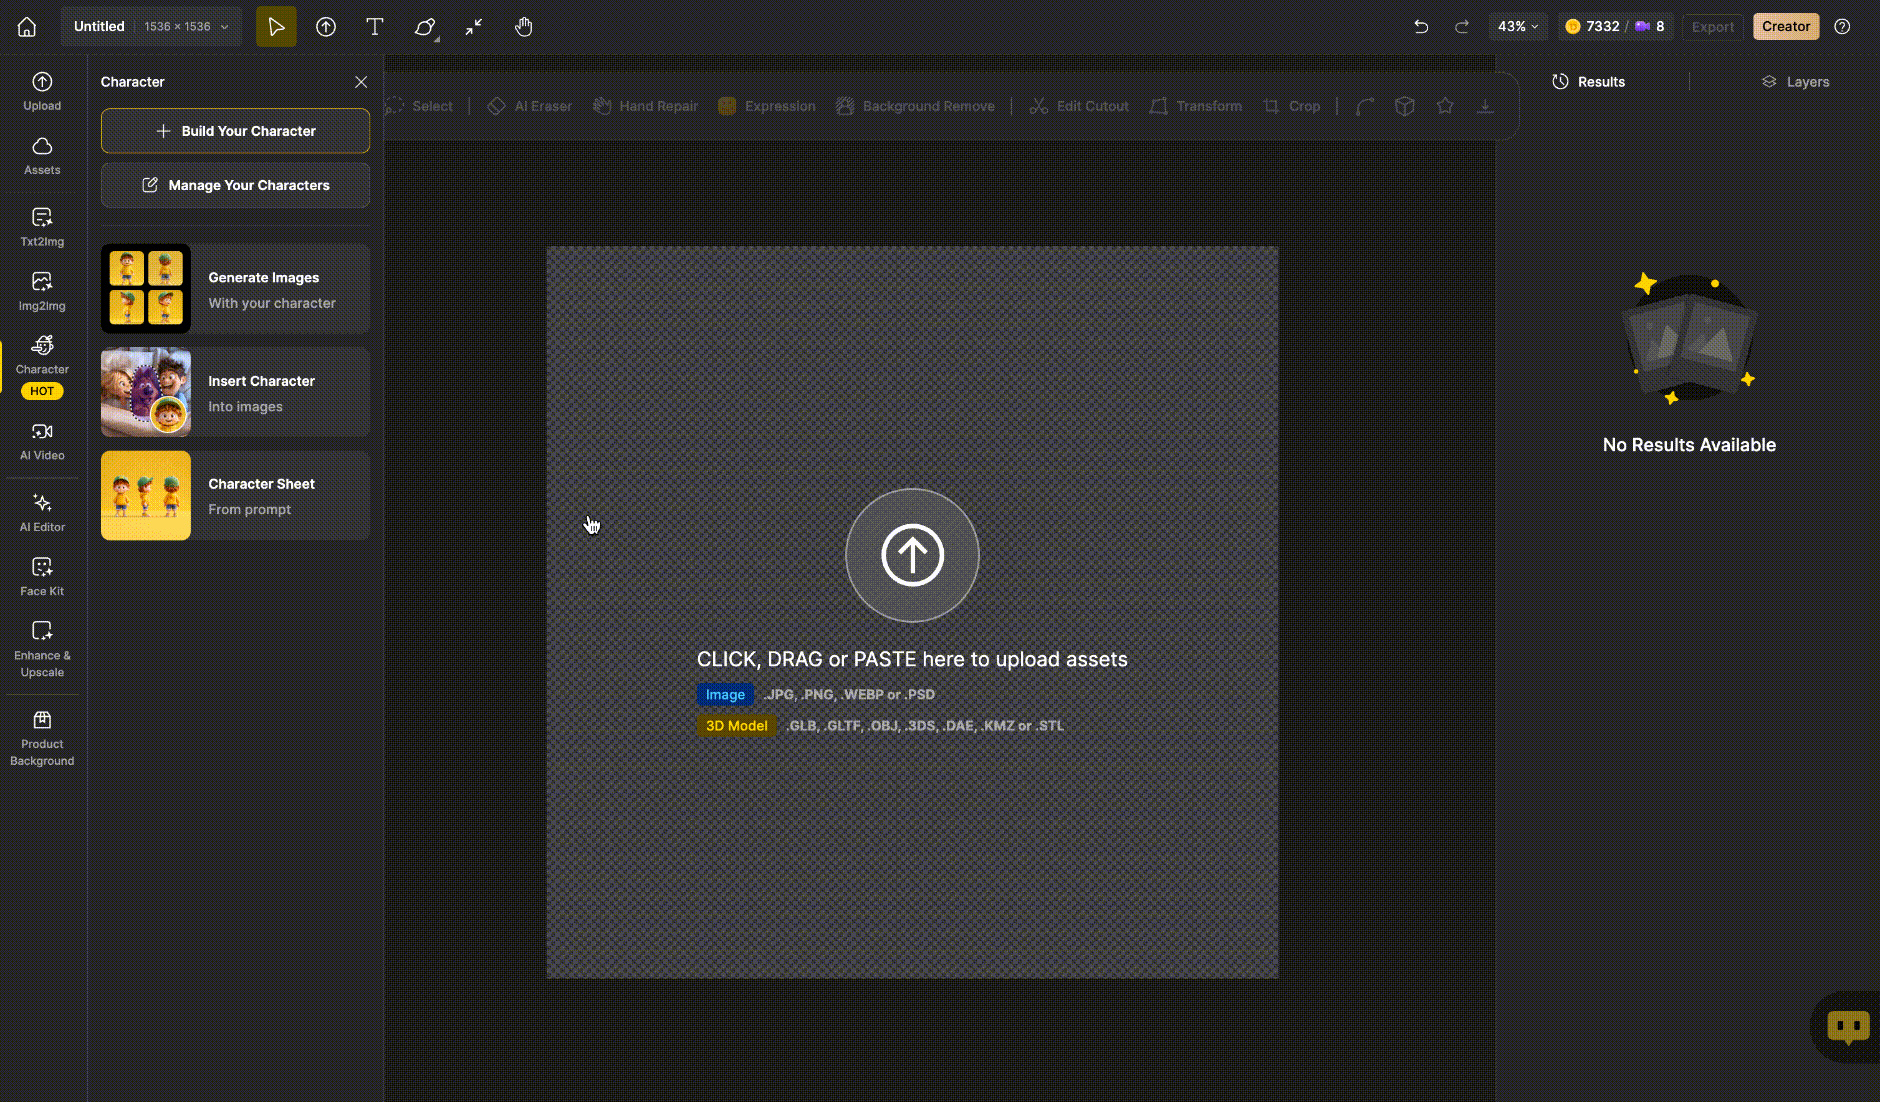Switch to the Results tab
This screenshot has height=1102, width=1880.
click(1588, 82)
